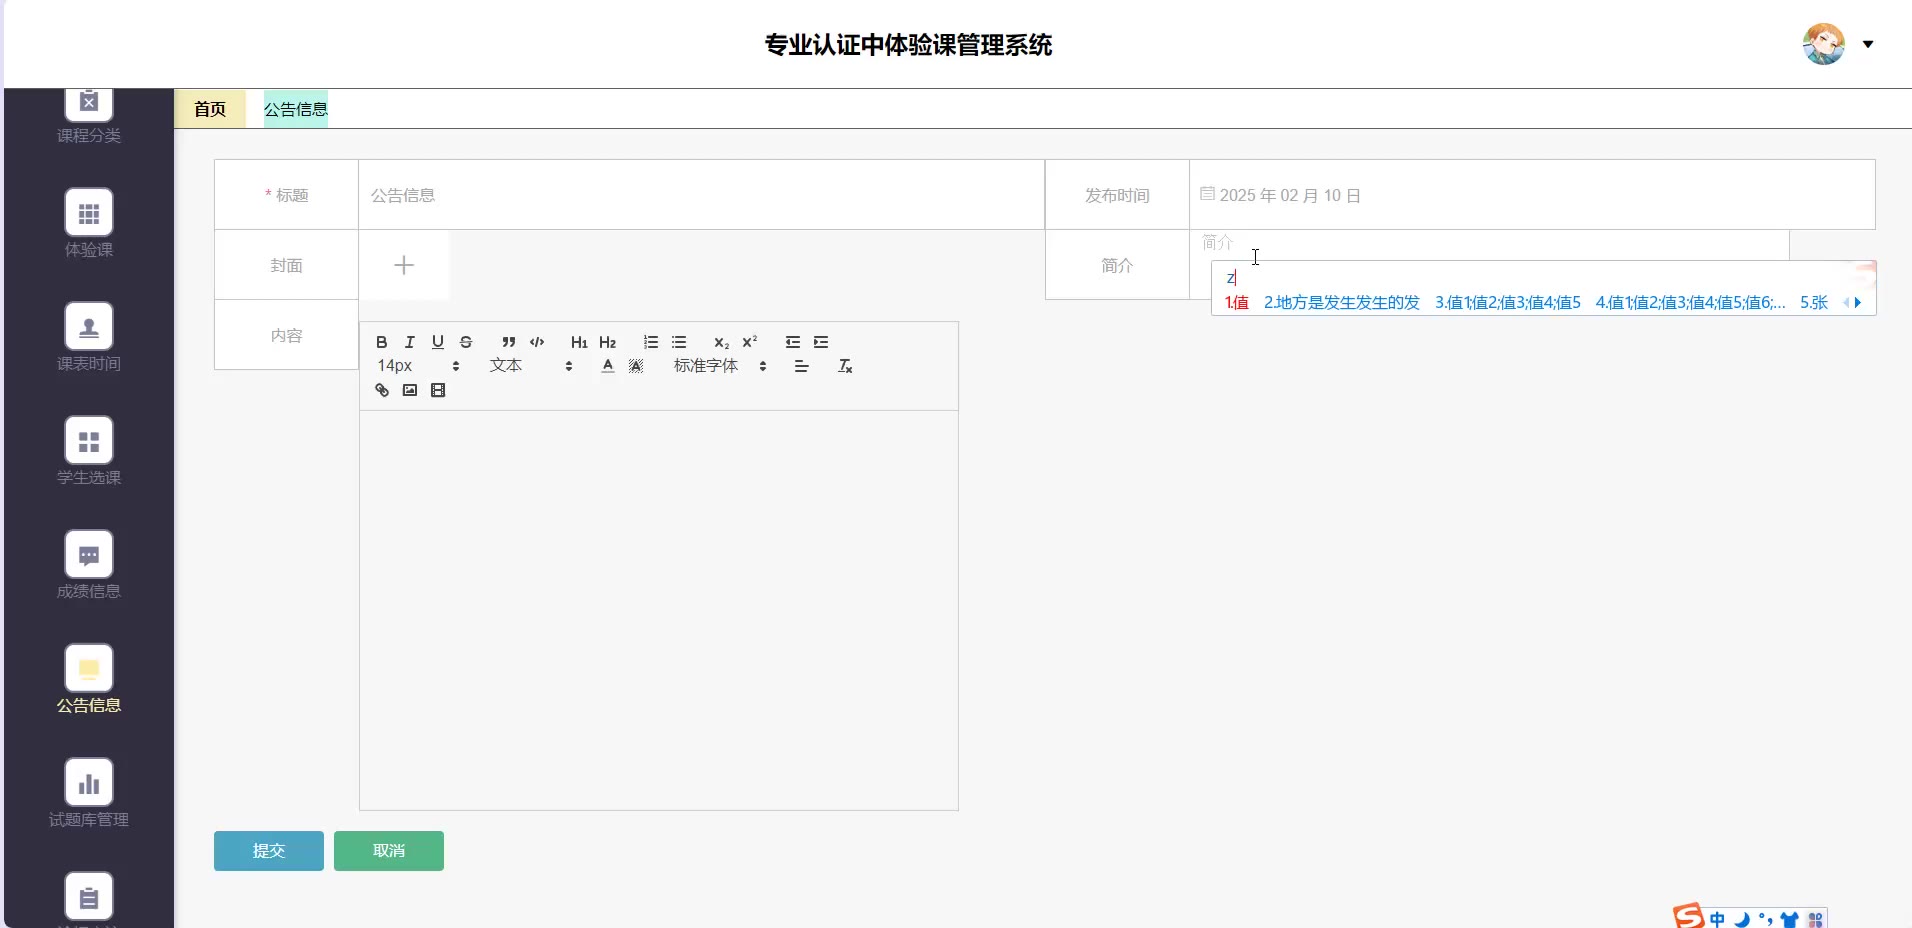Clear text formatting with the Tx icon
This screenshot has height=928, width=1912.
[x=845, y=366]
